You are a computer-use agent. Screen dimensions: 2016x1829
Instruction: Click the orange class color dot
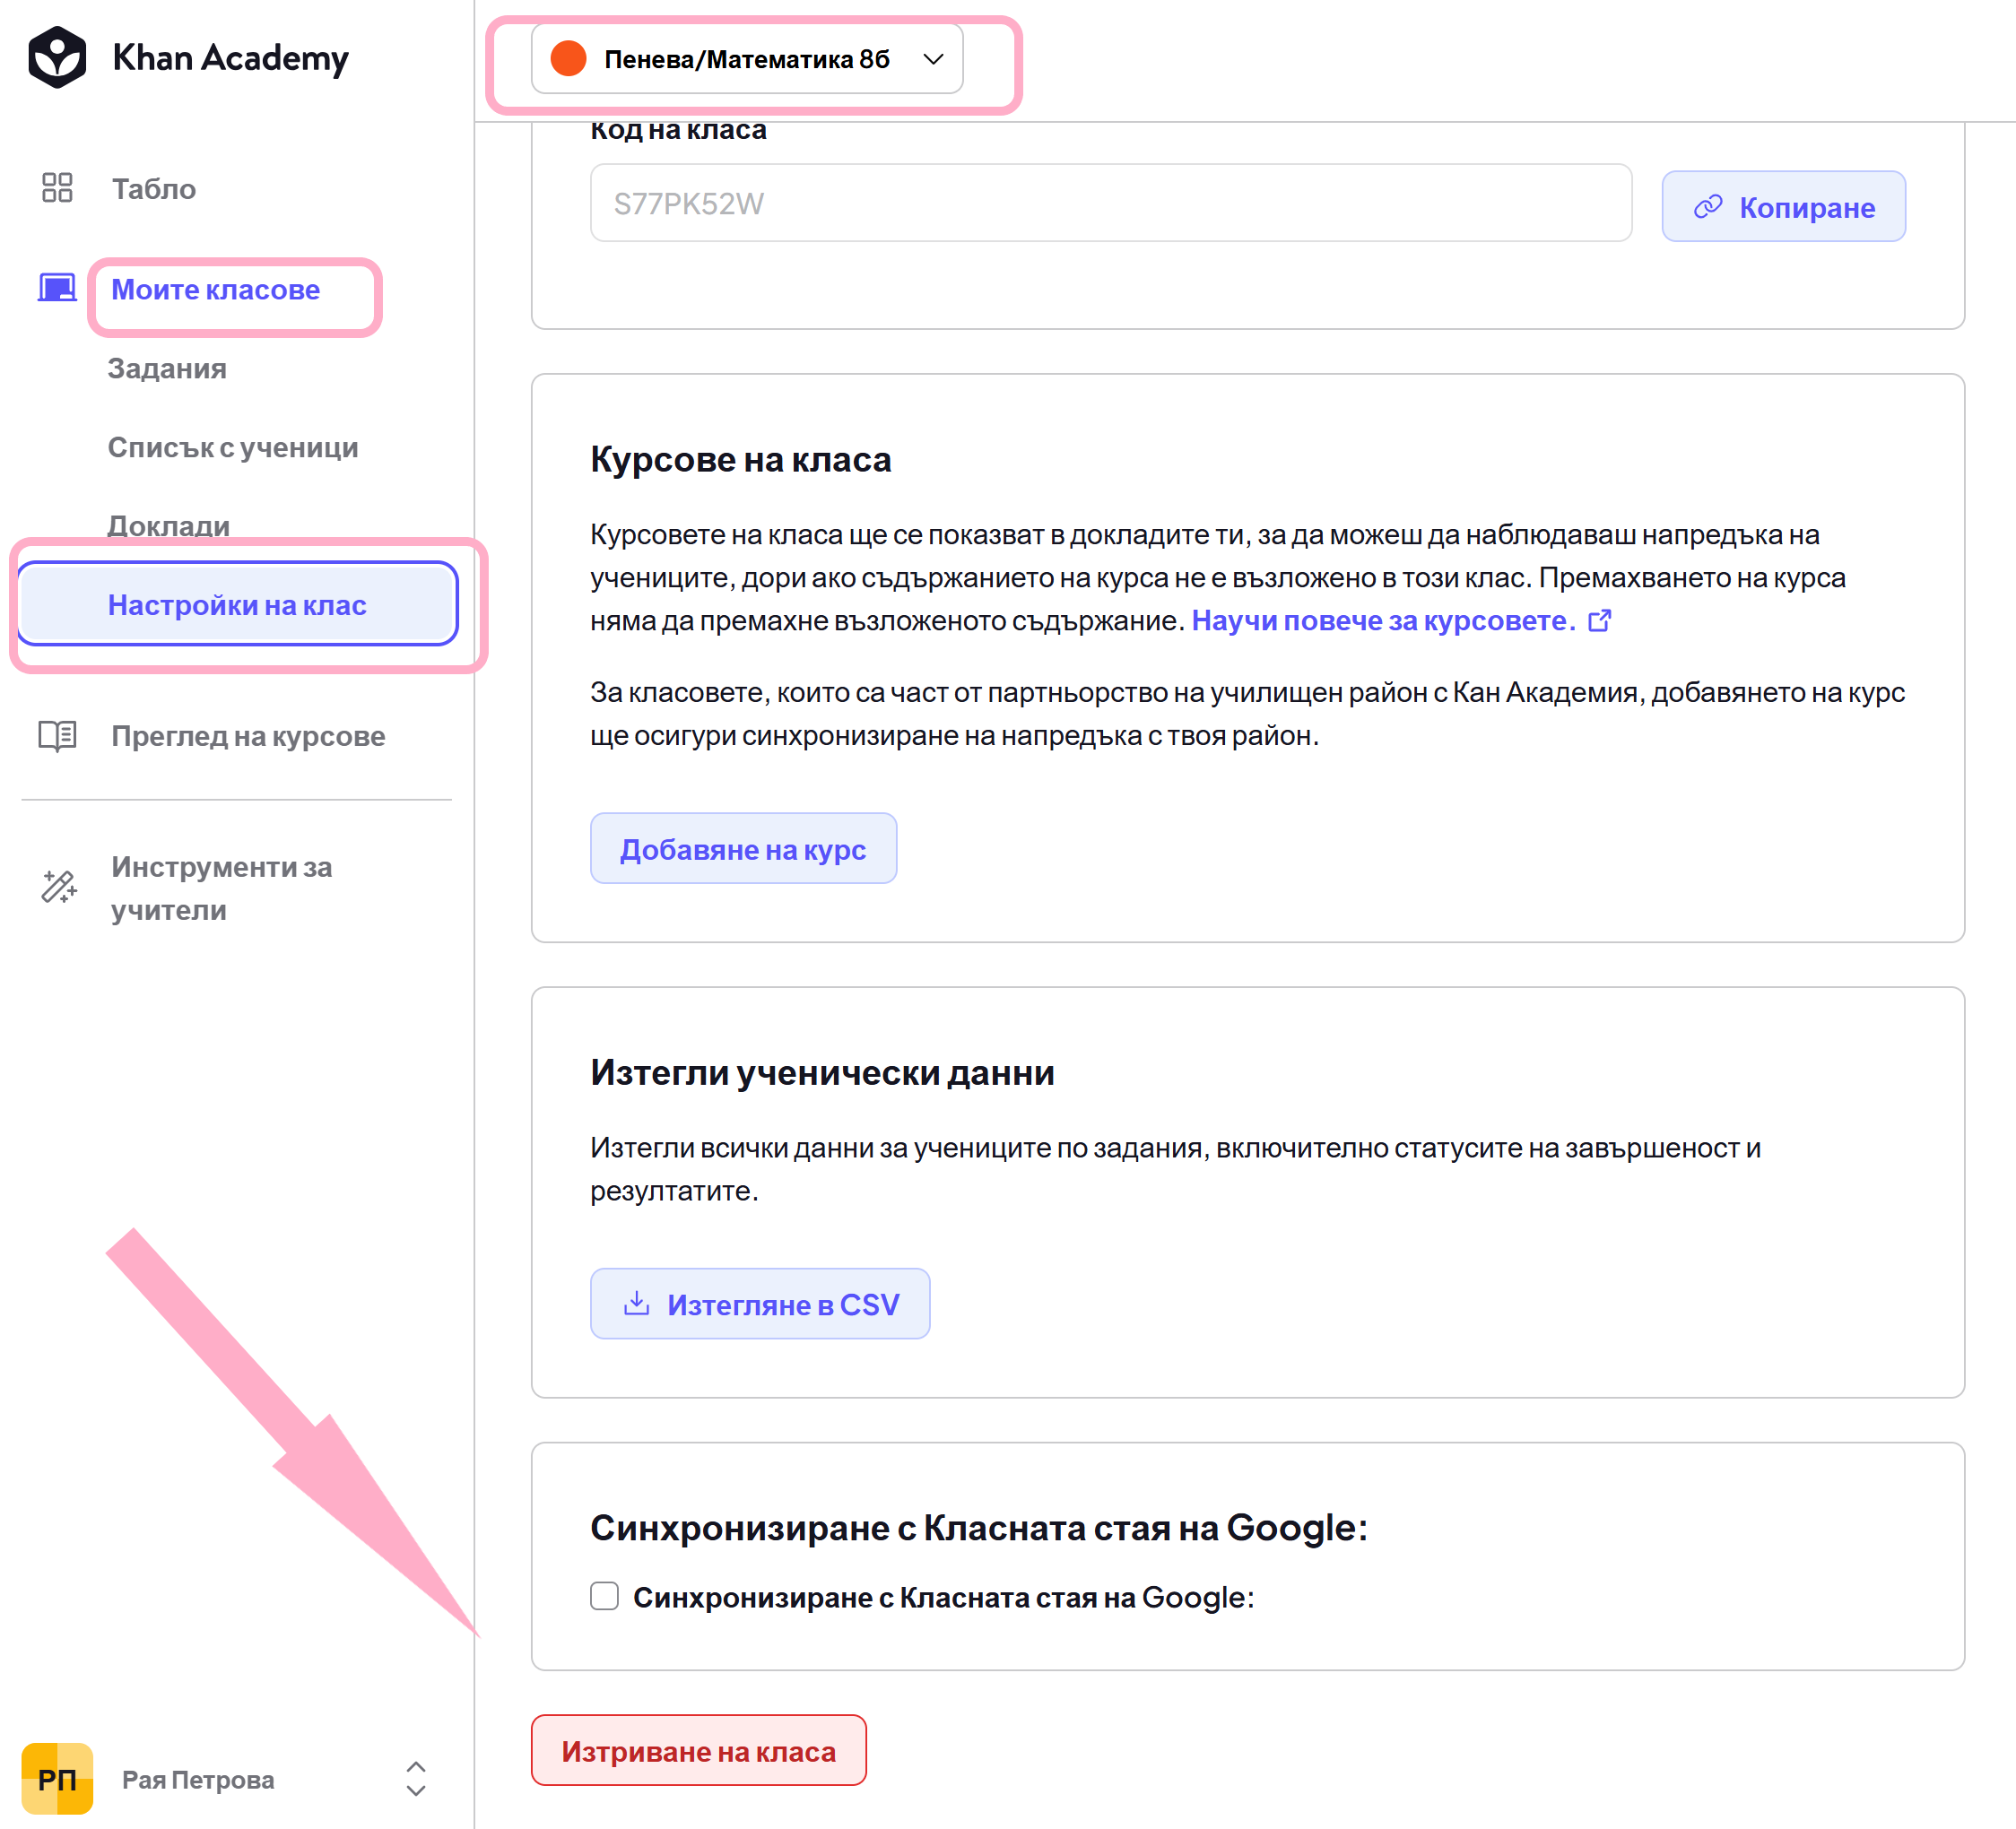pyautogui.click(x=568, y=59)
